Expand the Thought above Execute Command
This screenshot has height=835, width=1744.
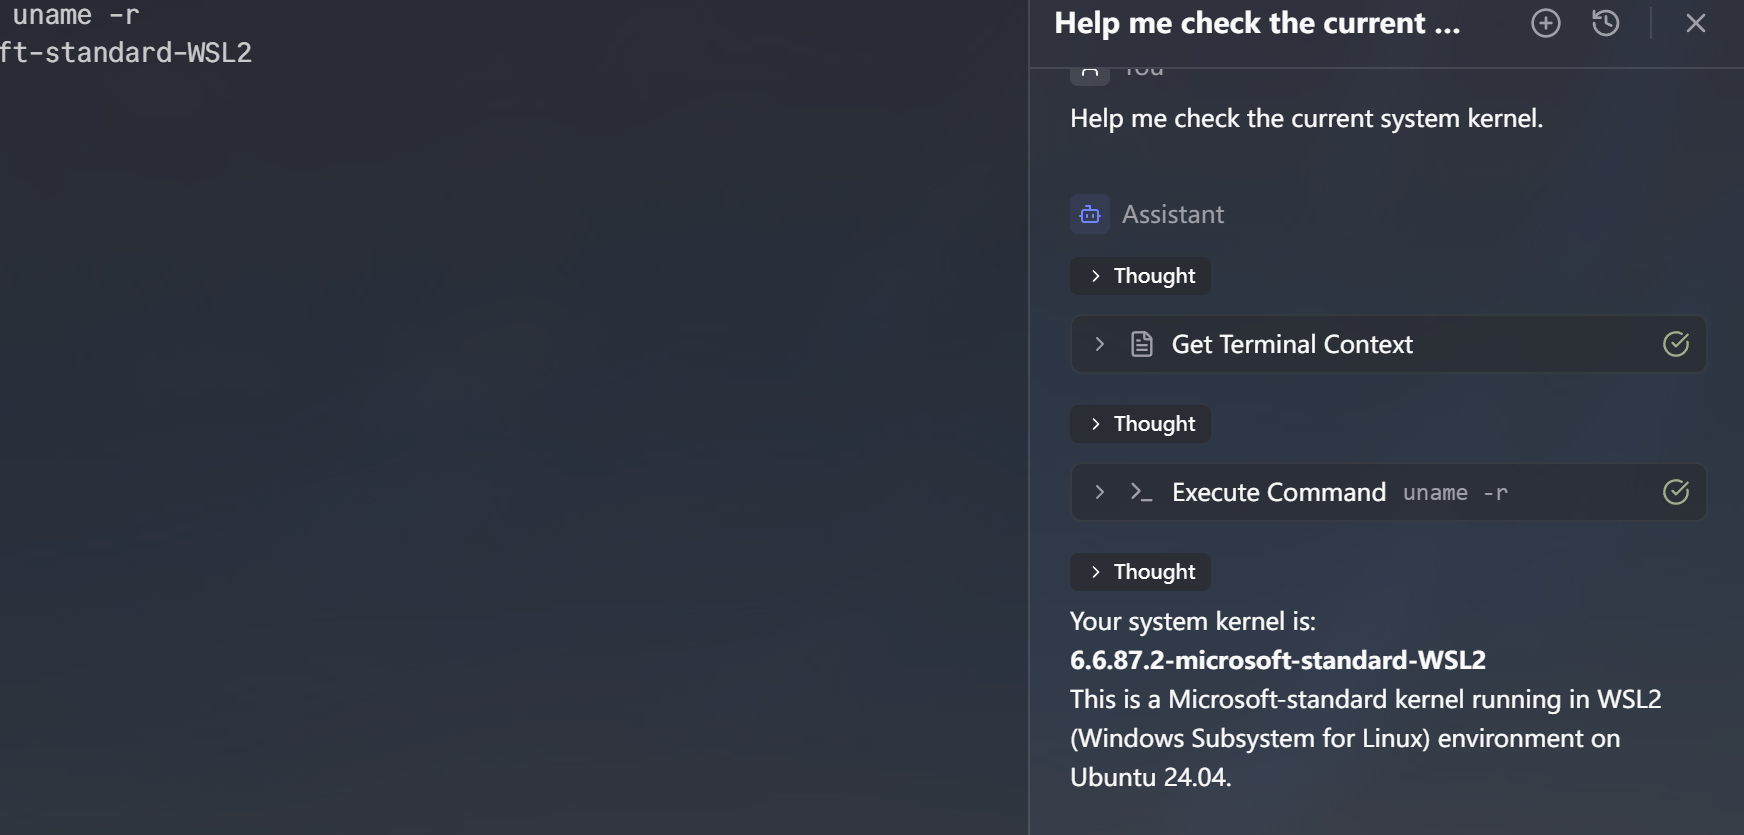(1141, 424)
